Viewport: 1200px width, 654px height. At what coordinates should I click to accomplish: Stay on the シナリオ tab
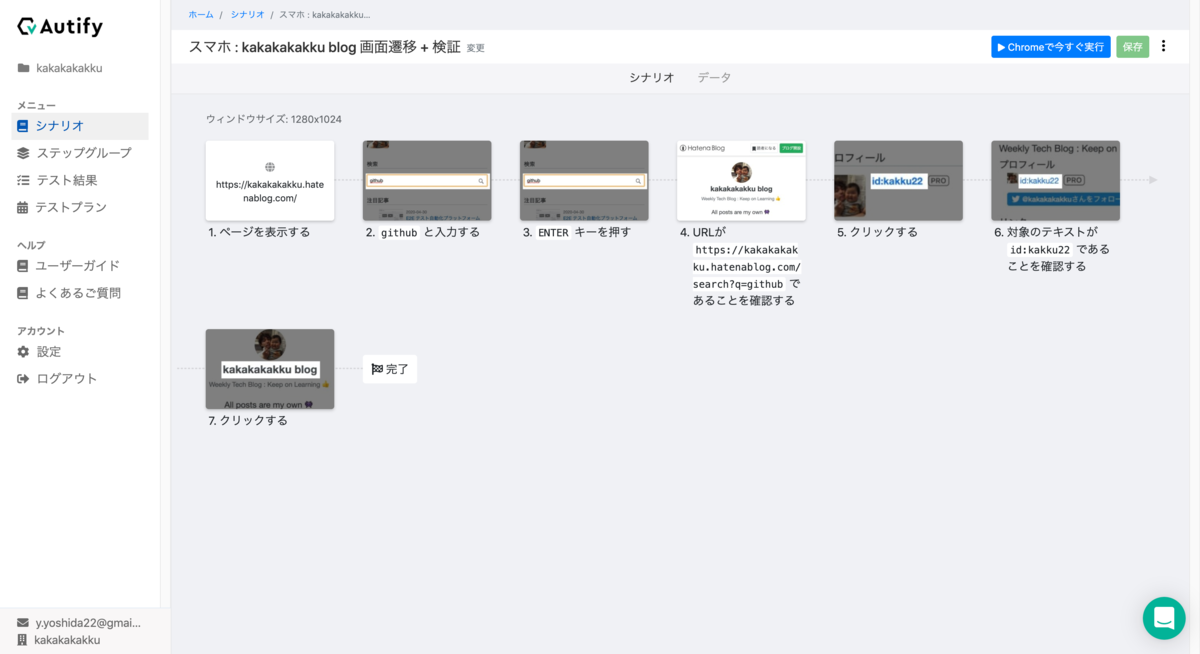(651, 76)
